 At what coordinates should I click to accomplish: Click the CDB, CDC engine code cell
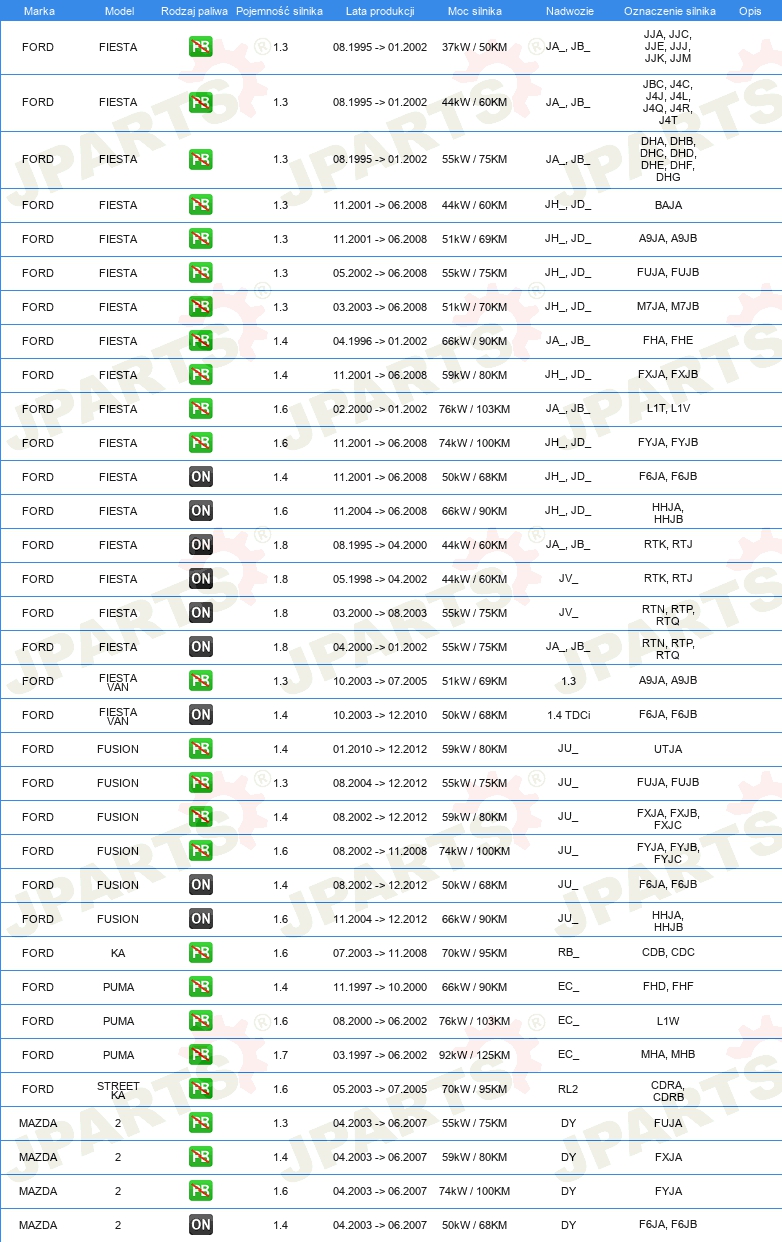pyautogui.click(x=668, y=953)
